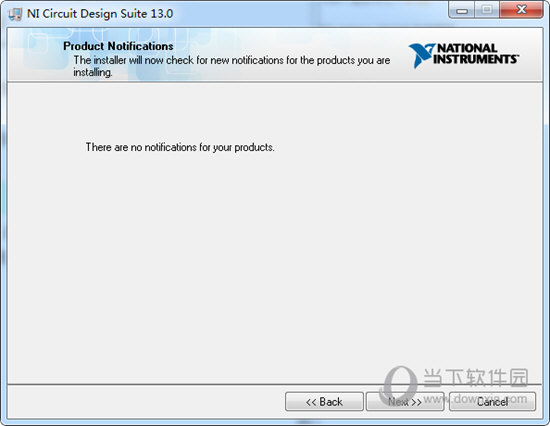
Task: Click the installer icon in title bar
Action: click(15, 14)
